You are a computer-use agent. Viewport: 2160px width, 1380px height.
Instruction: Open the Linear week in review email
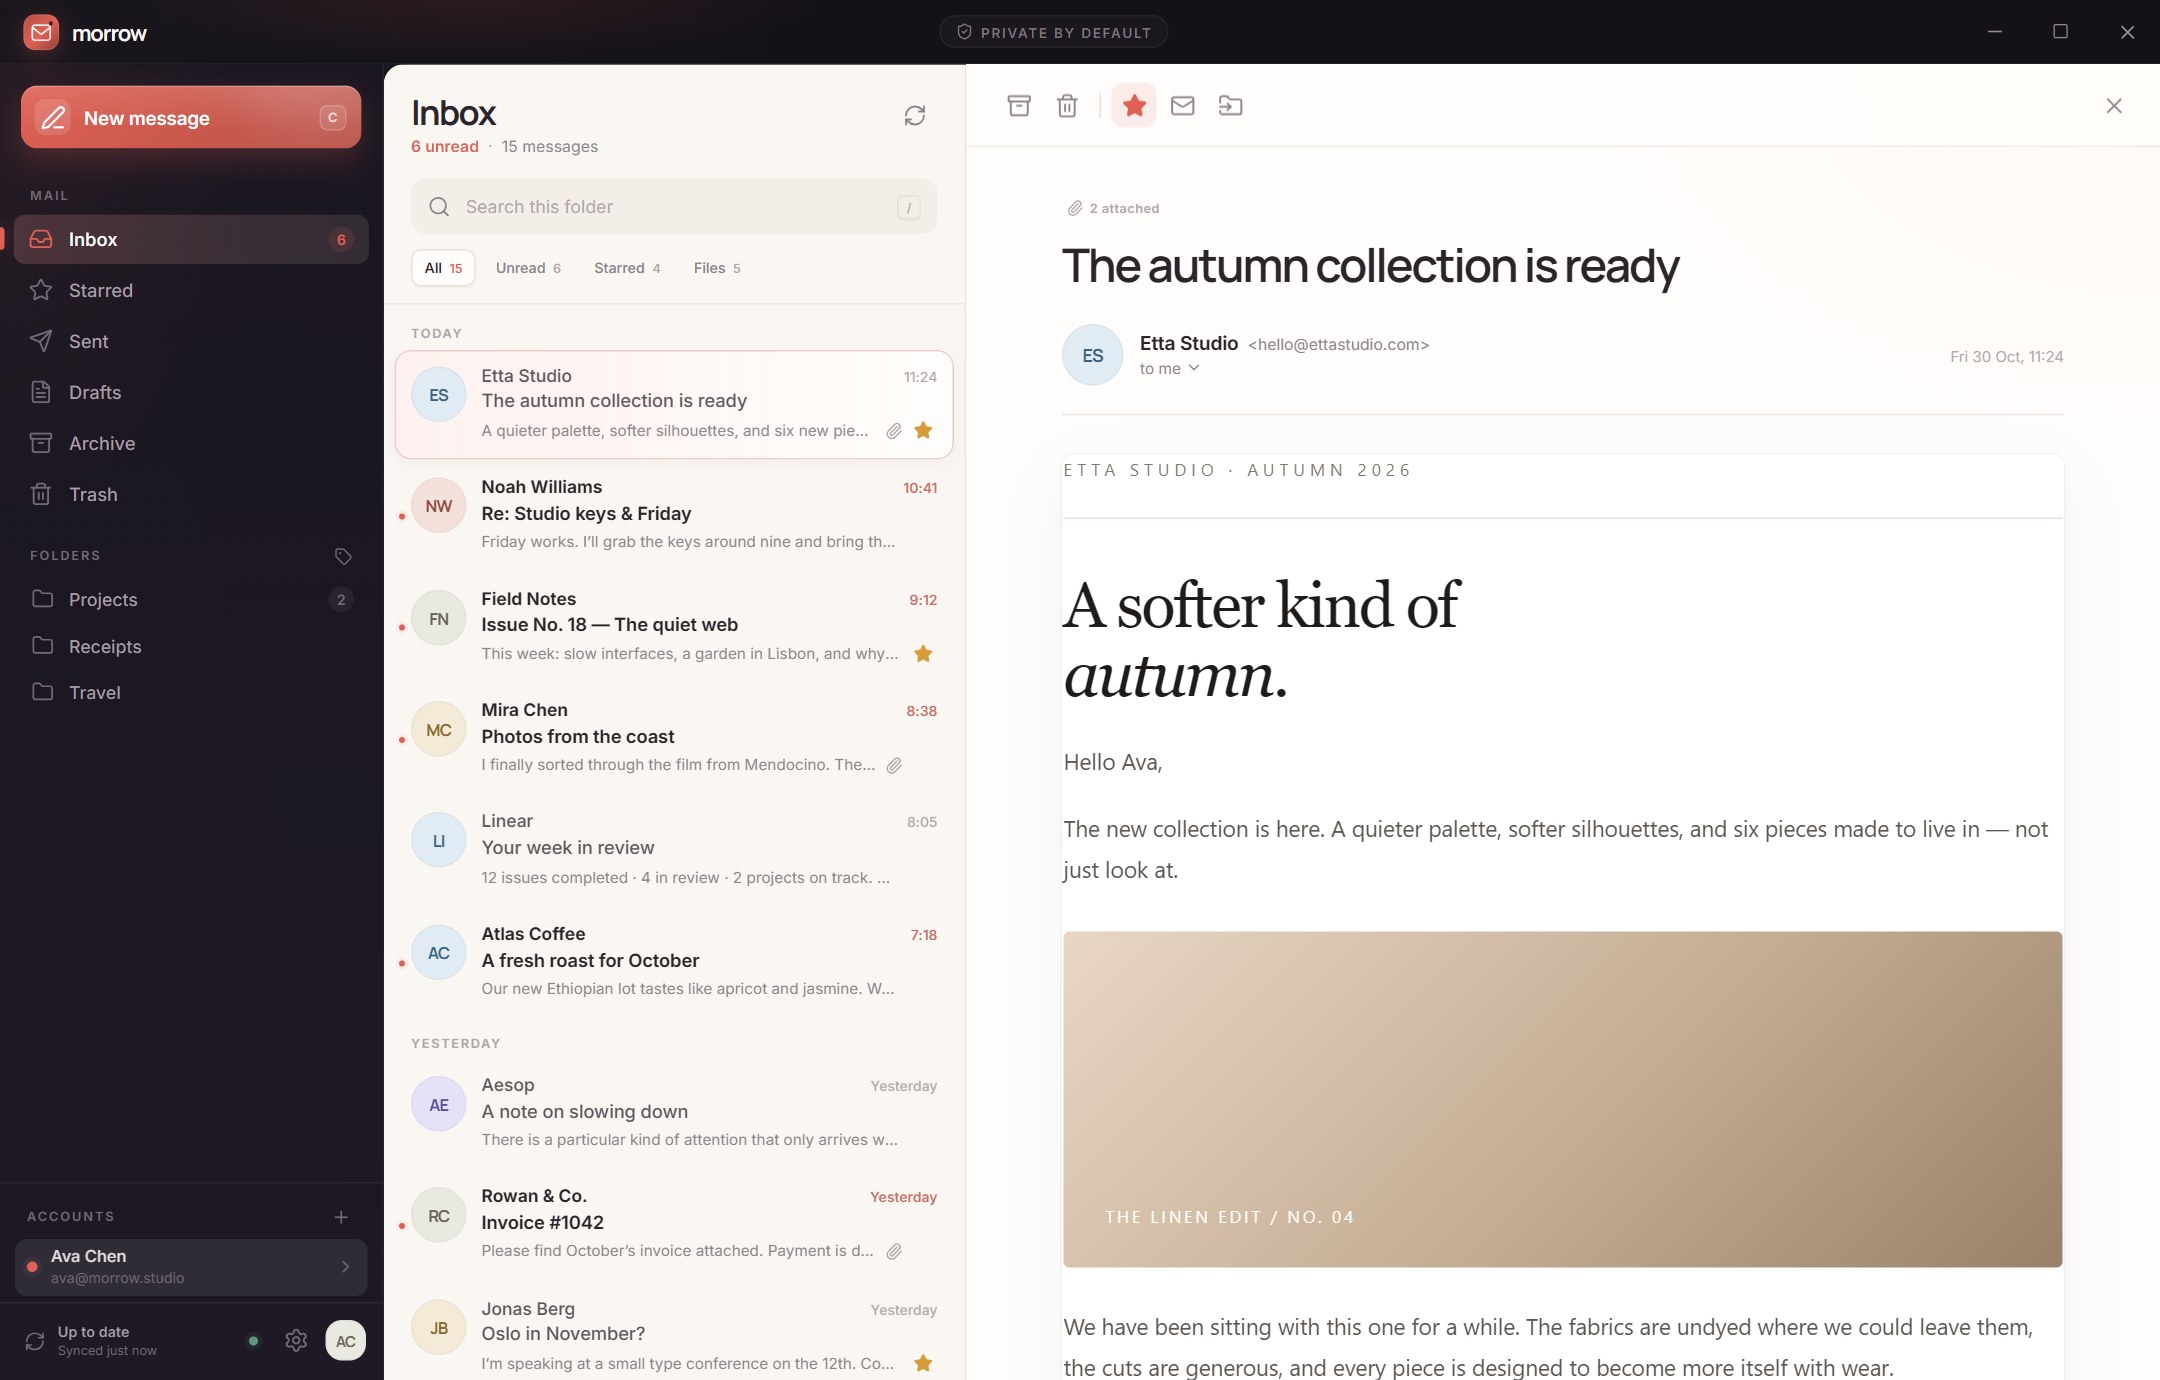pyautogui.click(x=674, y=849)
